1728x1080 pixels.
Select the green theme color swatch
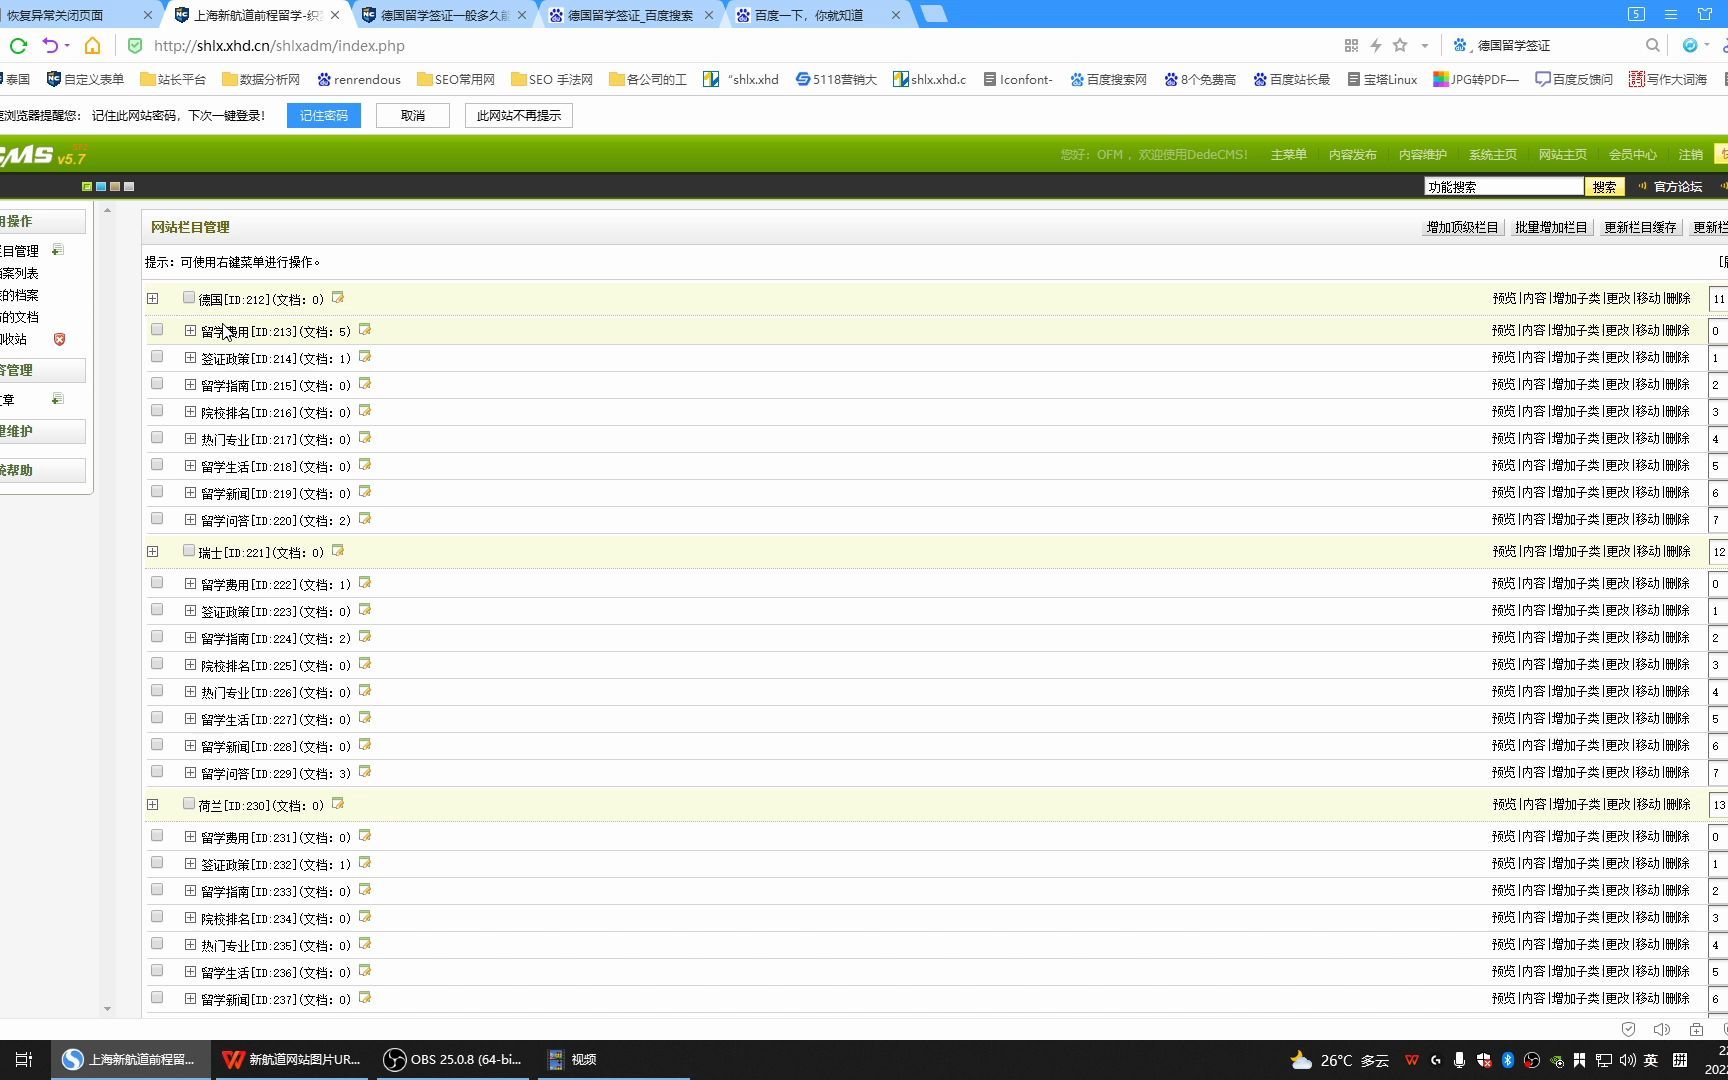click(x=87, y=186)
